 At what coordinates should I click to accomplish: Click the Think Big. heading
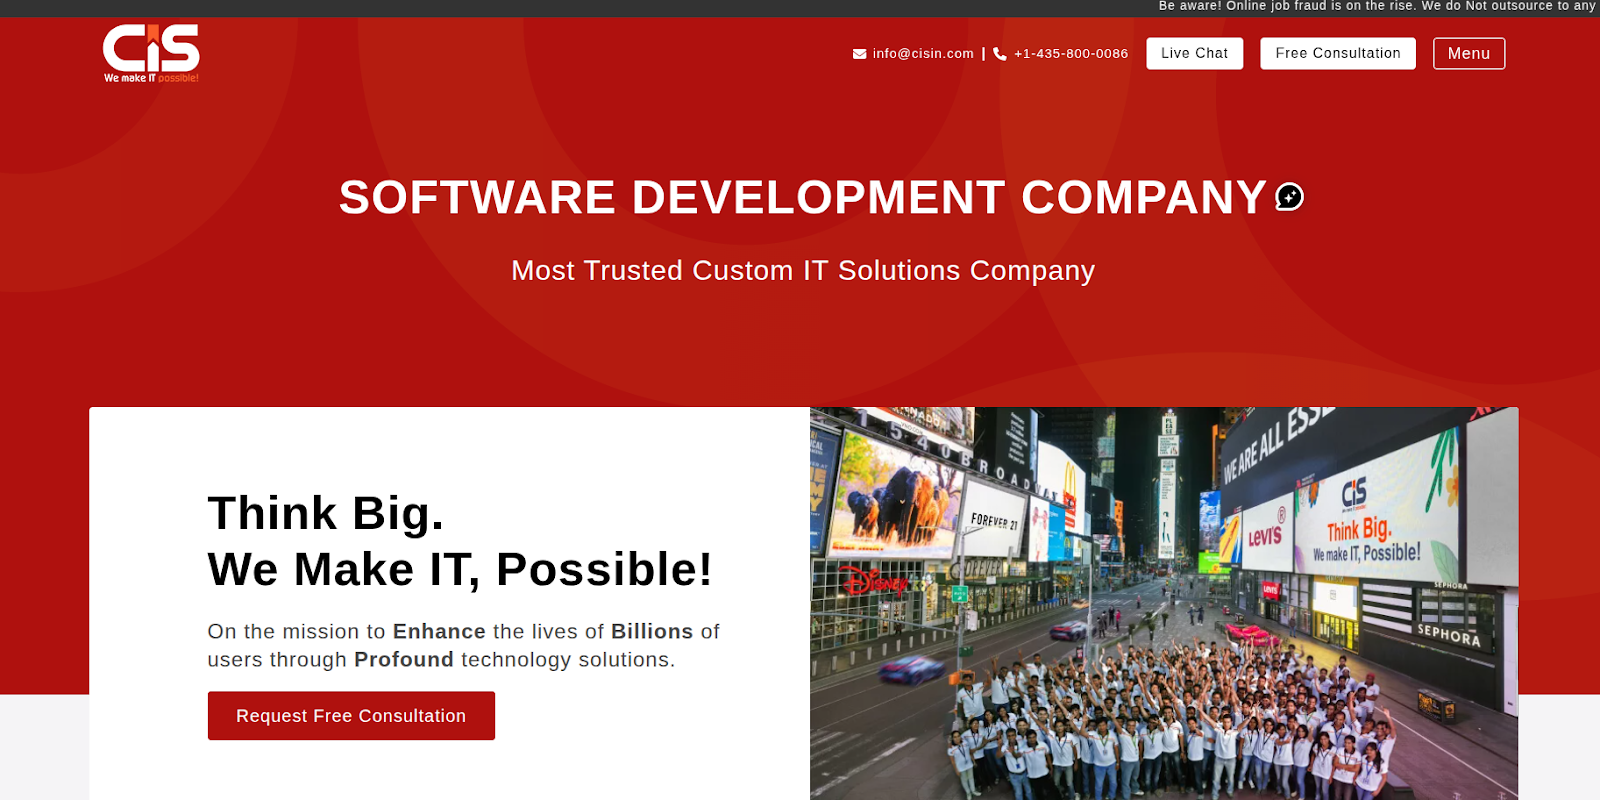(326, 513)
